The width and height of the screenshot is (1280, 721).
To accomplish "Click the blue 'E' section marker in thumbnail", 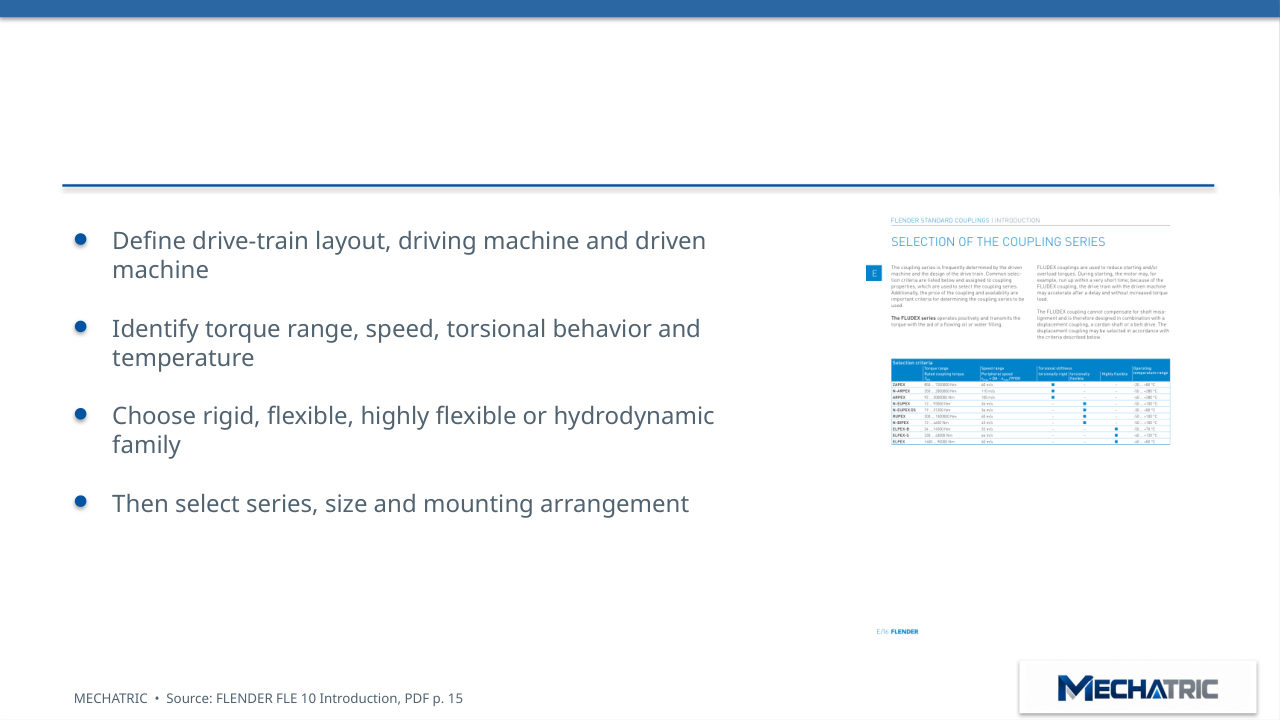I will pos(873,273).
